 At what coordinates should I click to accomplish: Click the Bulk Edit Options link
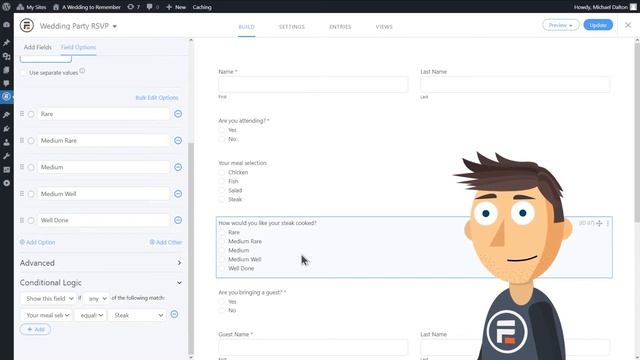[x=157, y=98]
